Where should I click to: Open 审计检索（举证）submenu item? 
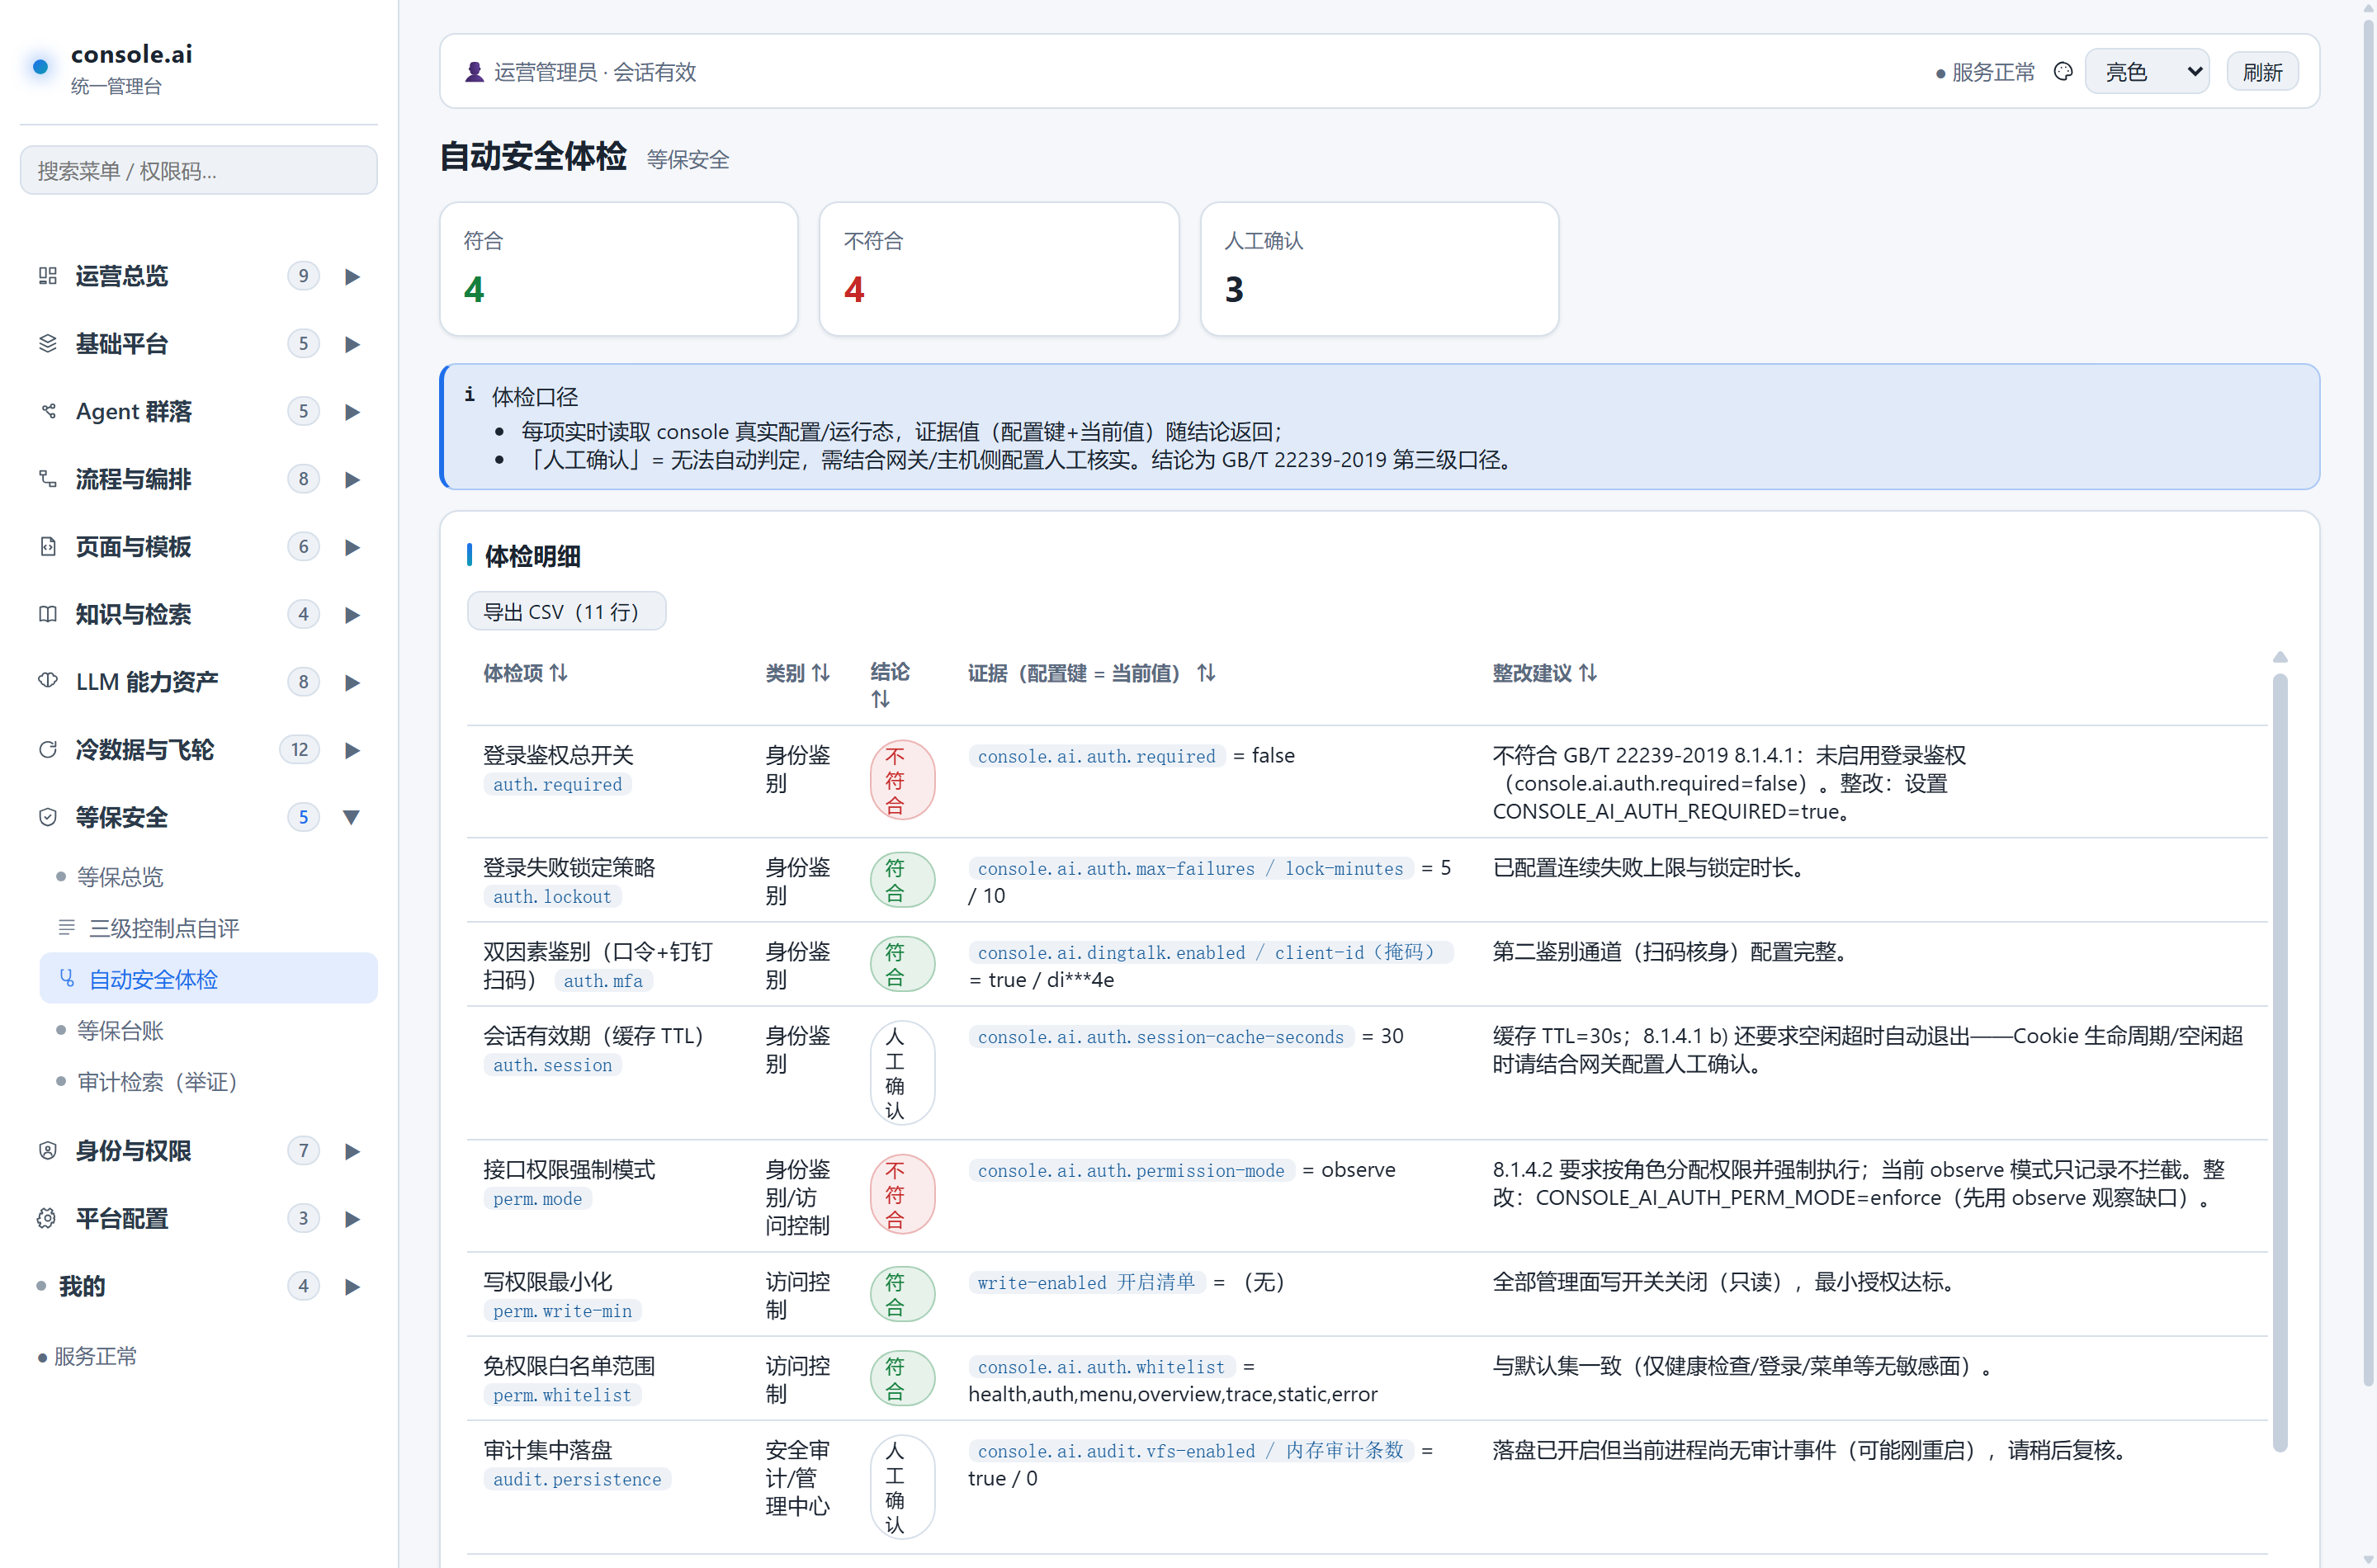coord(208,1081)
